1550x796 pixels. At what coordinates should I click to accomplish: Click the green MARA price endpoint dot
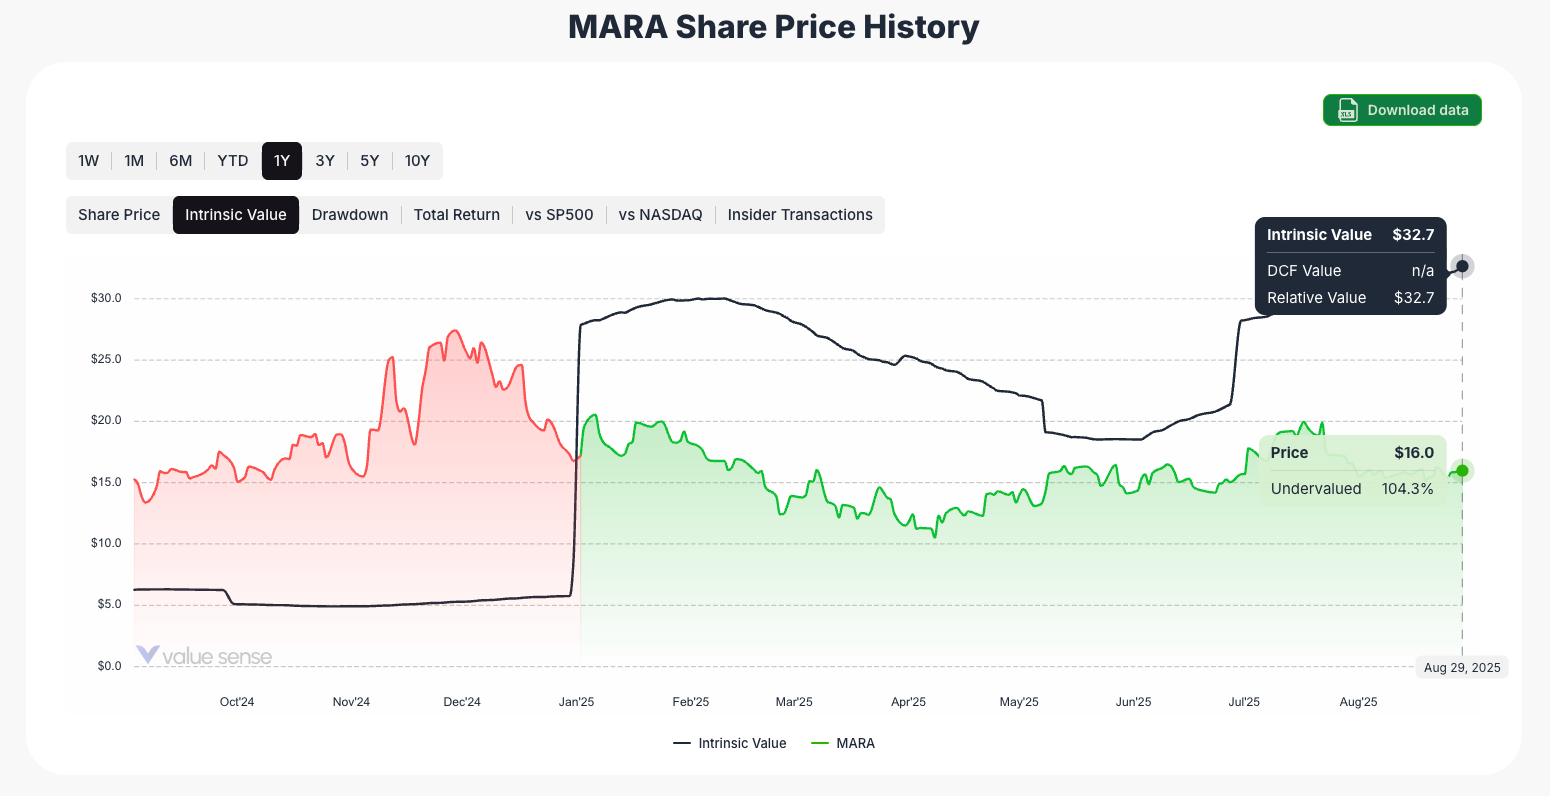pos(1461,471)
